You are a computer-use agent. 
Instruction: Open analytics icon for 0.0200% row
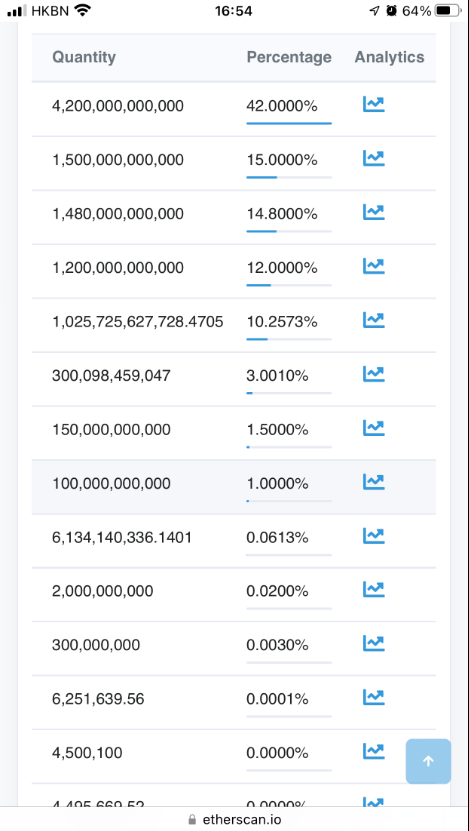click(374, 589)
